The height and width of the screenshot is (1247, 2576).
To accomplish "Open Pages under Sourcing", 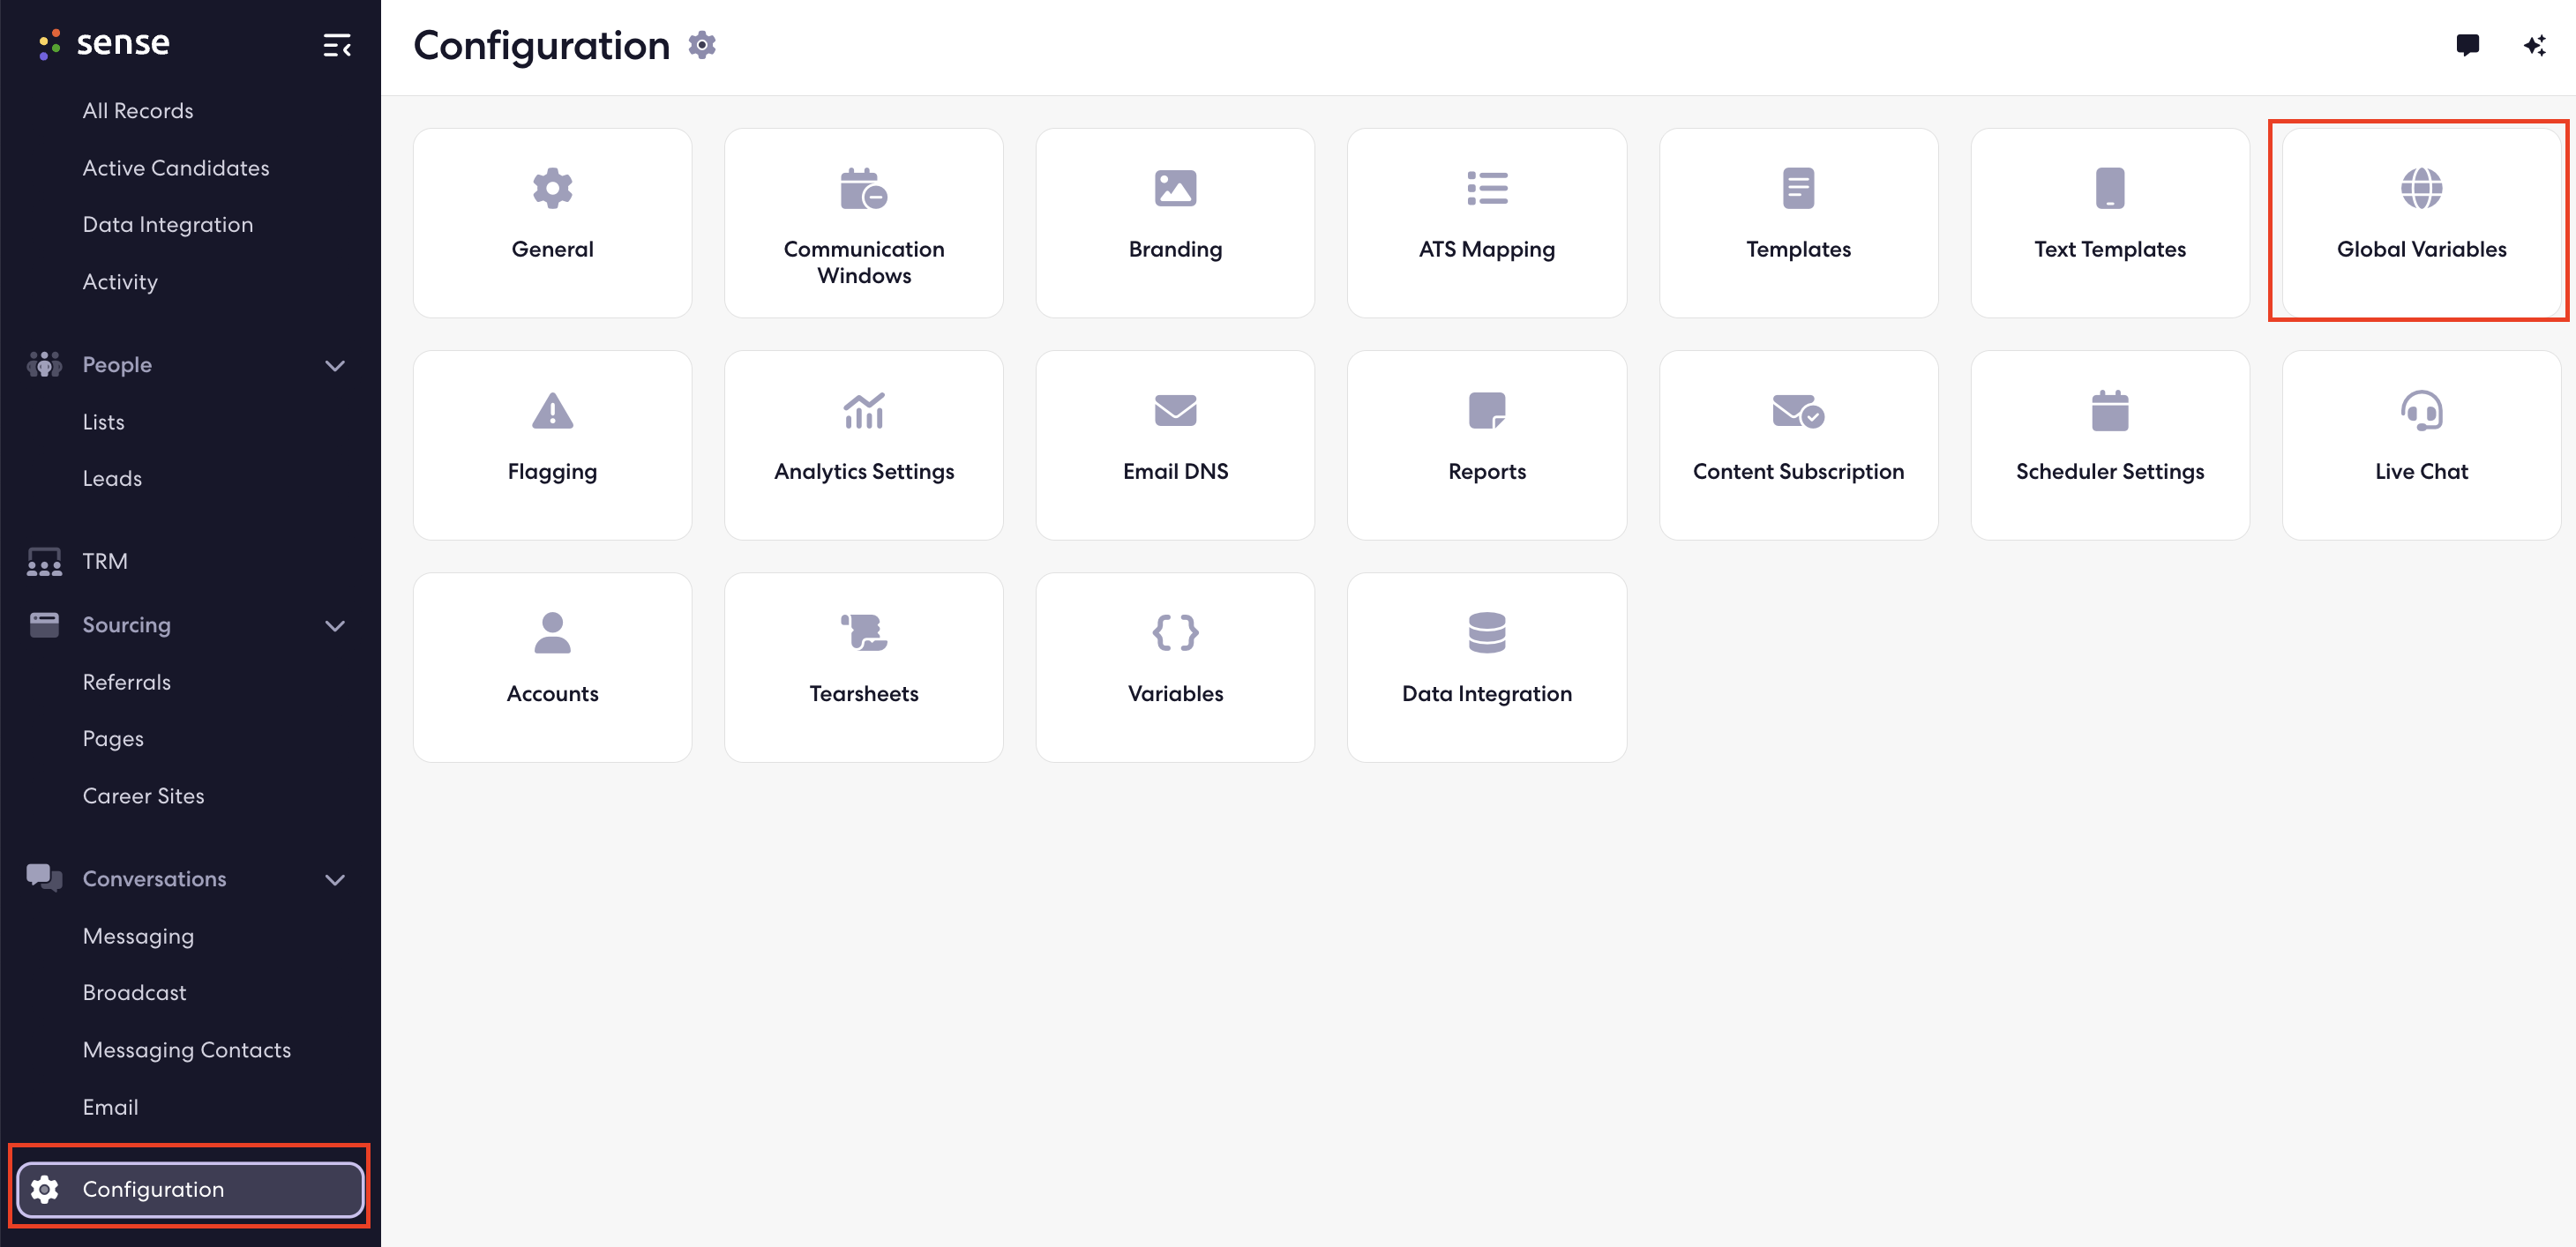I will tap(113, 739).
